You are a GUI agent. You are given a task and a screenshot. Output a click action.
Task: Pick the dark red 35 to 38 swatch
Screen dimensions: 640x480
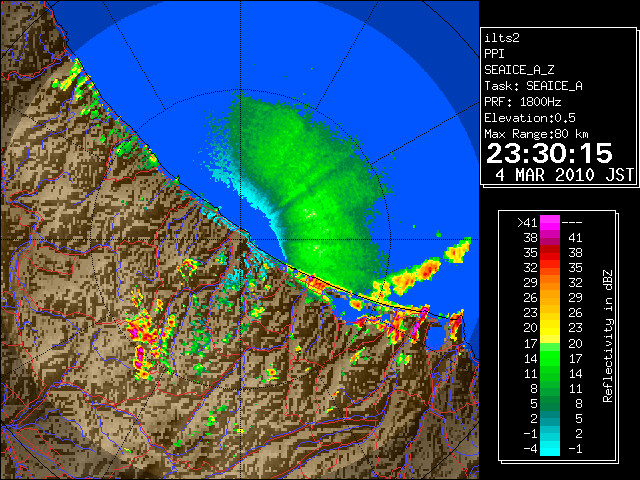[x=550, y=253]
